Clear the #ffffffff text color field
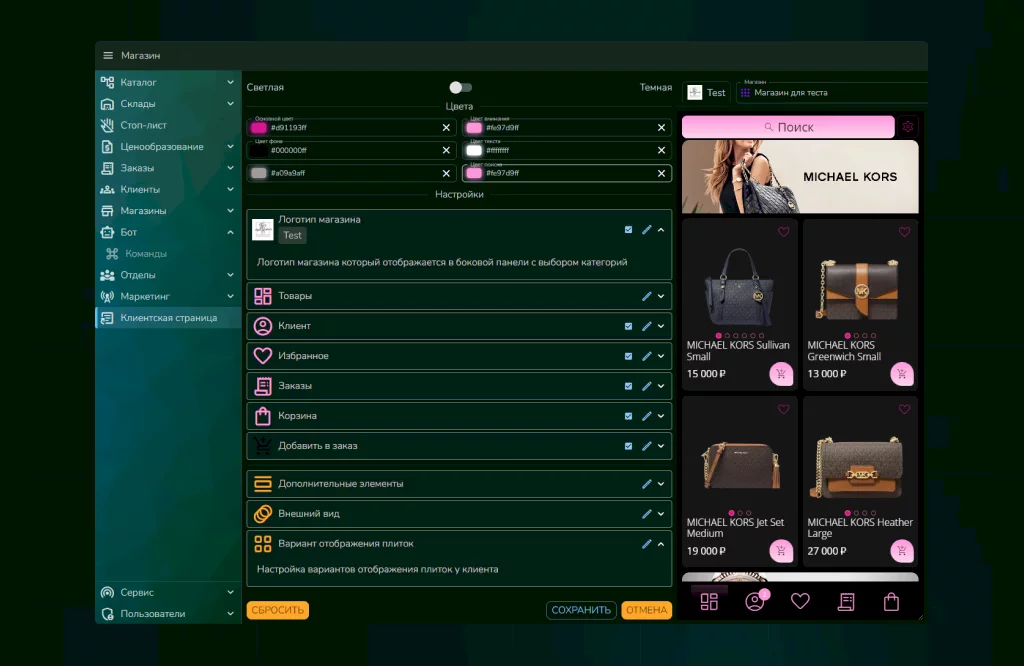This screenshot has height=666, width=1024. coord(662,151)
